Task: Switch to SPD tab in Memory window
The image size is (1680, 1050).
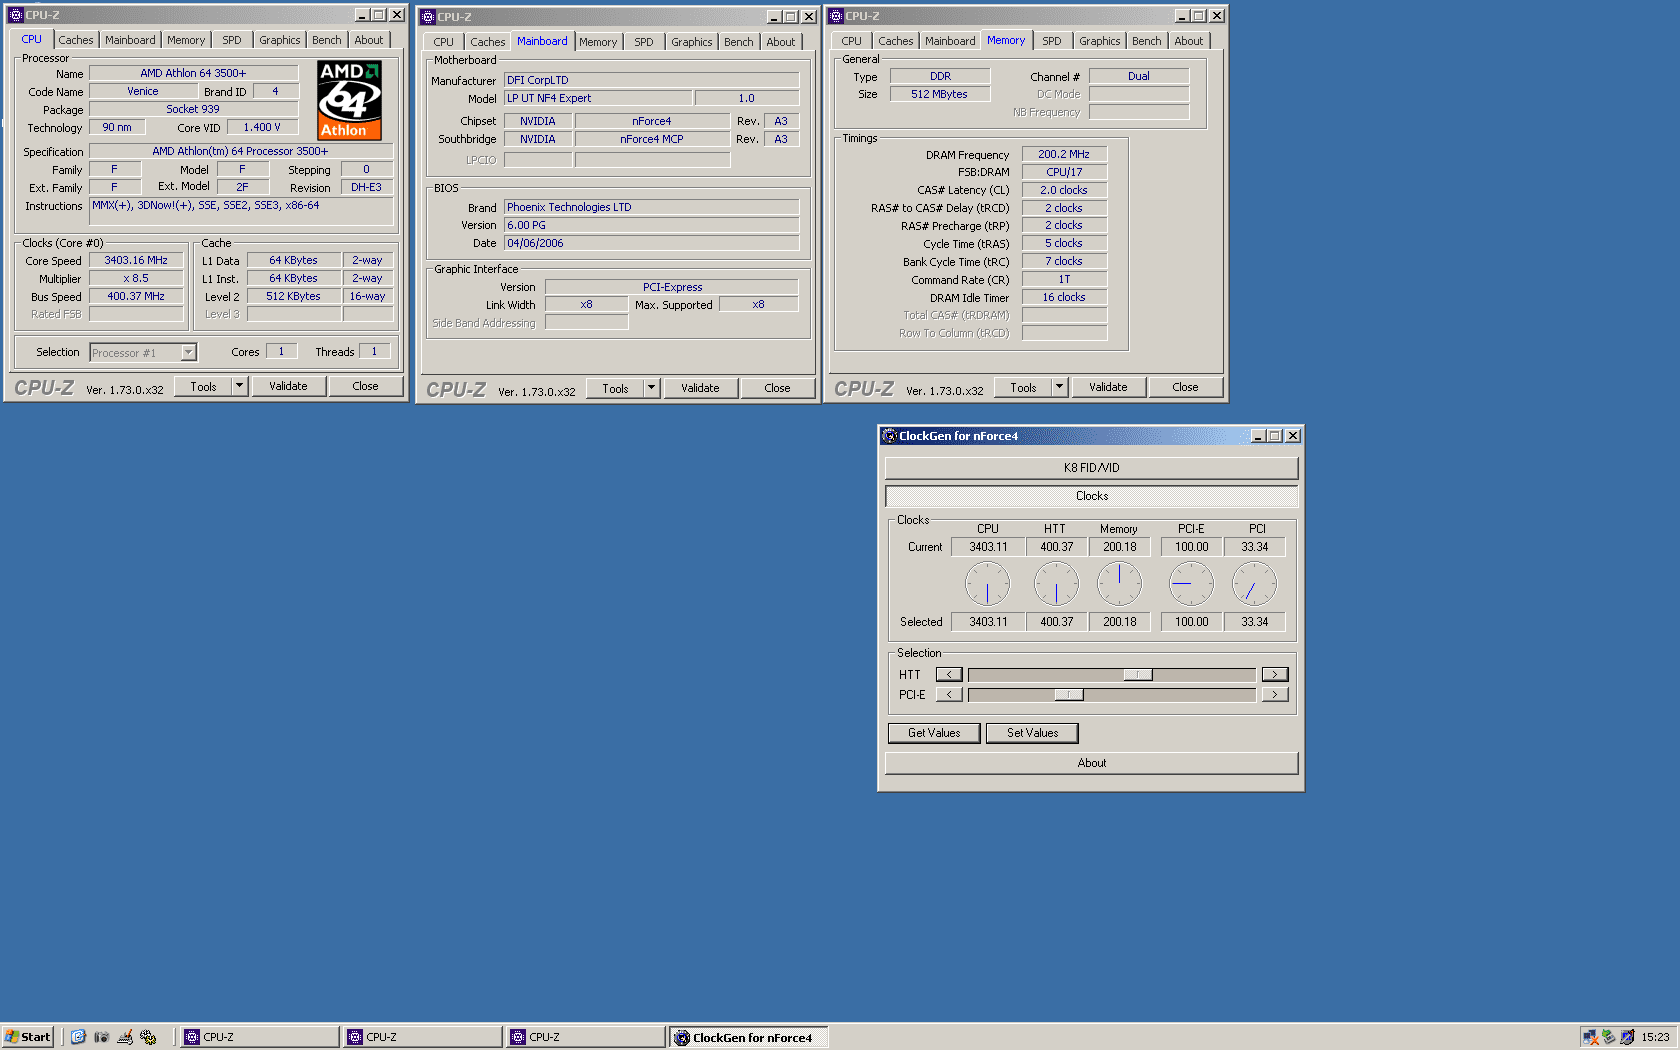Action: coord(1052,41)
